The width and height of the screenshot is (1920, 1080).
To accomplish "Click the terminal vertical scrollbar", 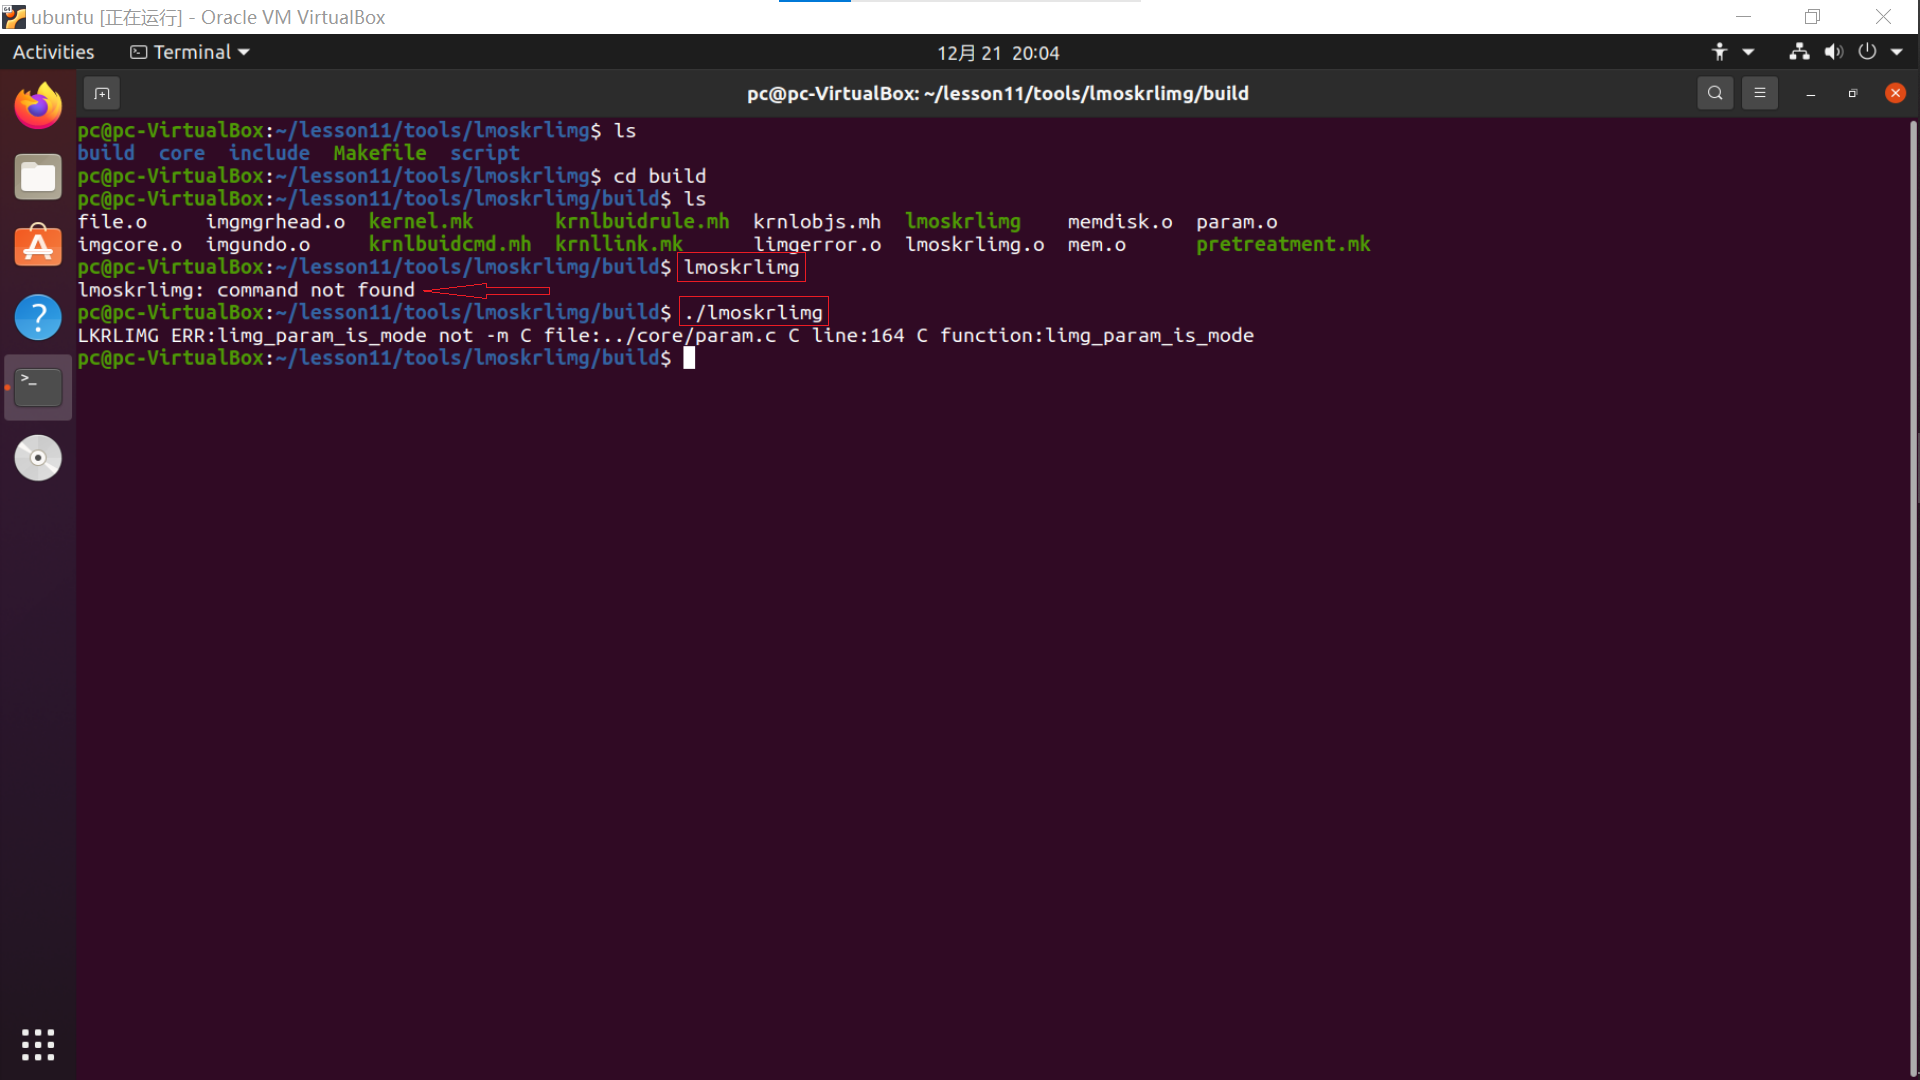I will point(1912,600).
